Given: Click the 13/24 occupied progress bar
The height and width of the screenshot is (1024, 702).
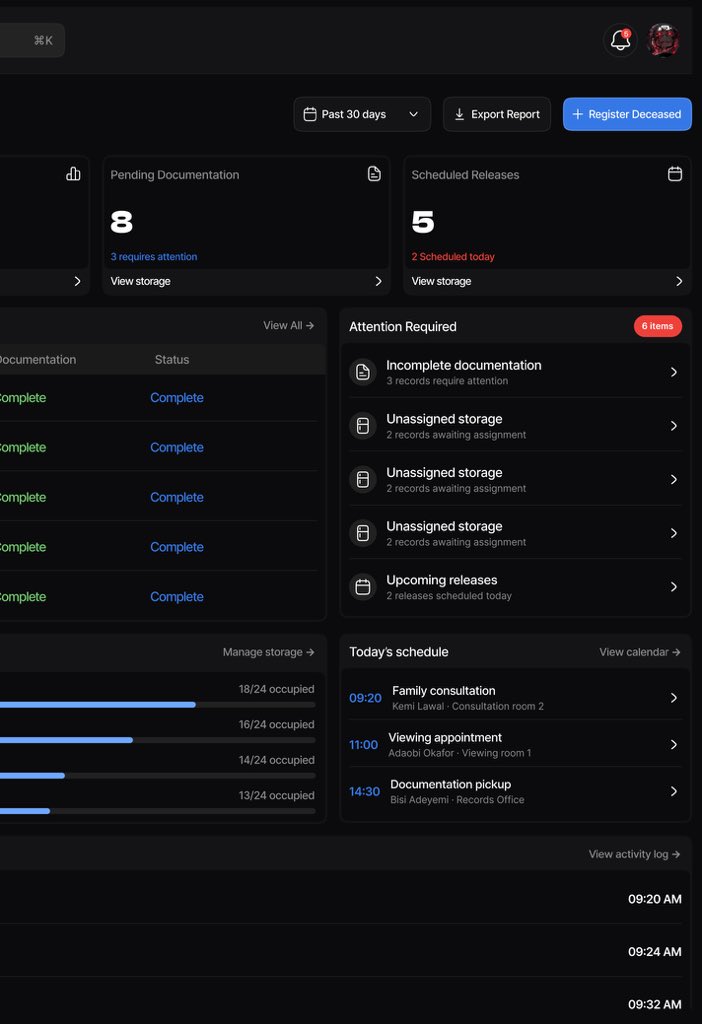Looking at the screenshot, I should [x=157, y=811].
